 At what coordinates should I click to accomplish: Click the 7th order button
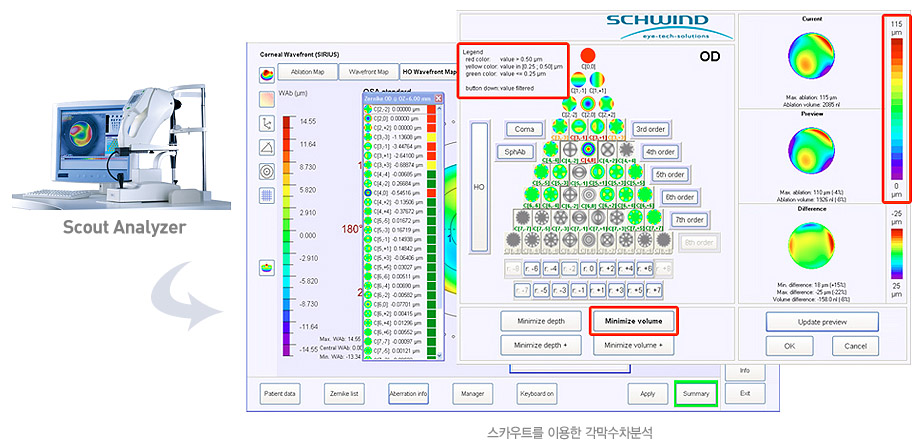[x=690, y=220]
